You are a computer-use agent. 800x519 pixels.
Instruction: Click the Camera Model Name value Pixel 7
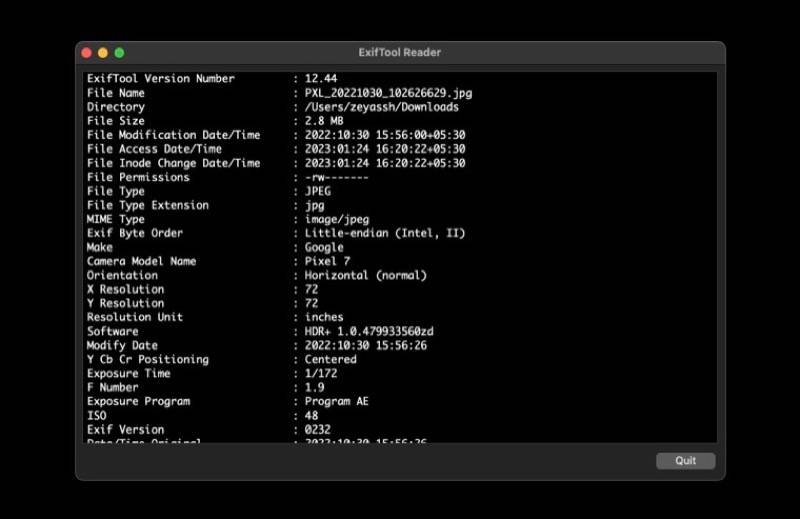coord(328,261)
